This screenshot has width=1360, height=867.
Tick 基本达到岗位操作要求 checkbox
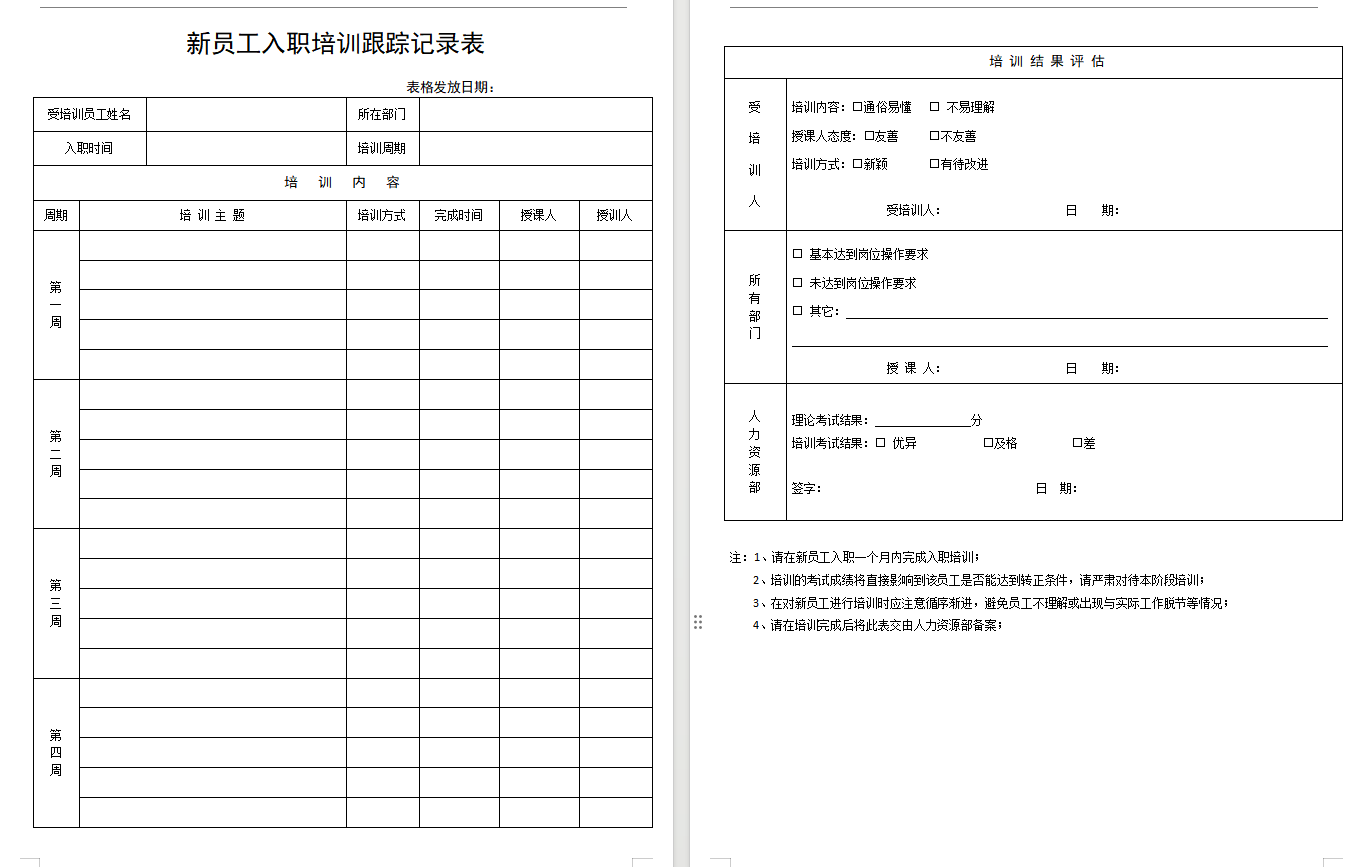[797, 254]
